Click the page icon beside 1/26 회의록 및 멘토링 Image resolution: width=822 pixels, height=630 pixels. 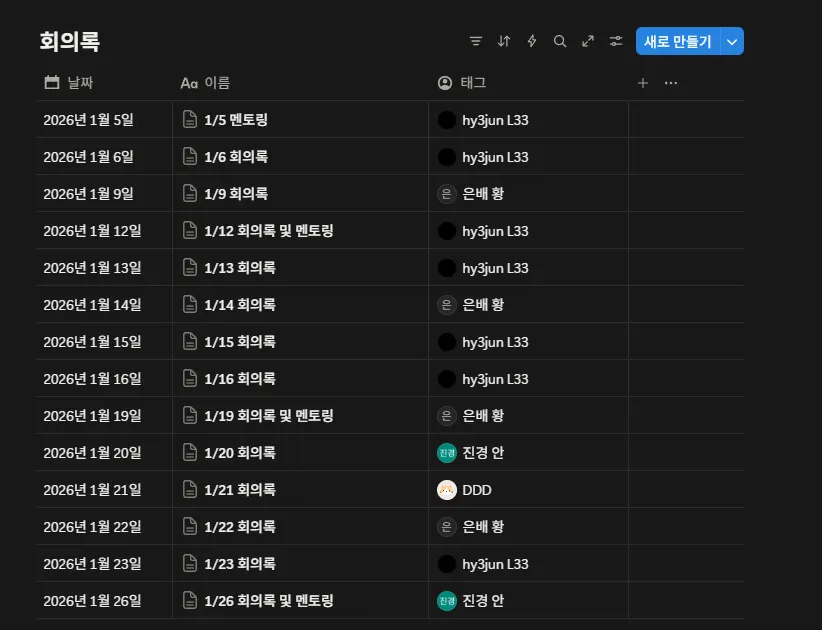pos(190,601)
